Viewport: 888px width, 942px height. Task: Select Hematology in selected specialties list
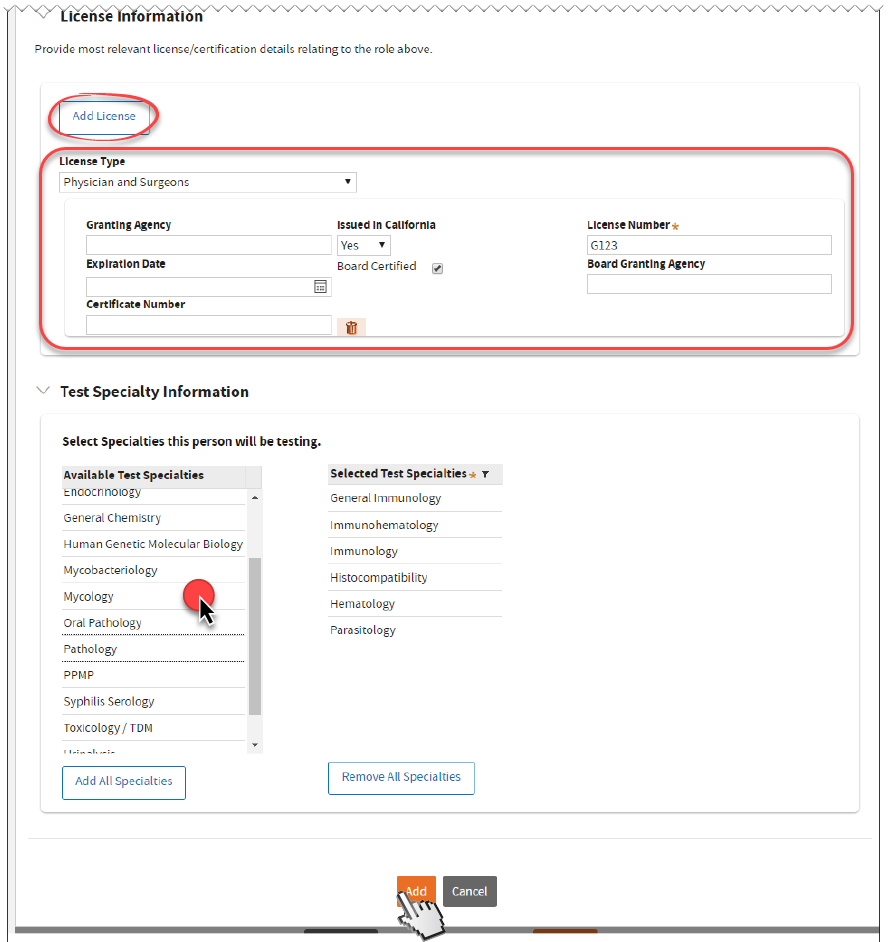tap(362, 604)
